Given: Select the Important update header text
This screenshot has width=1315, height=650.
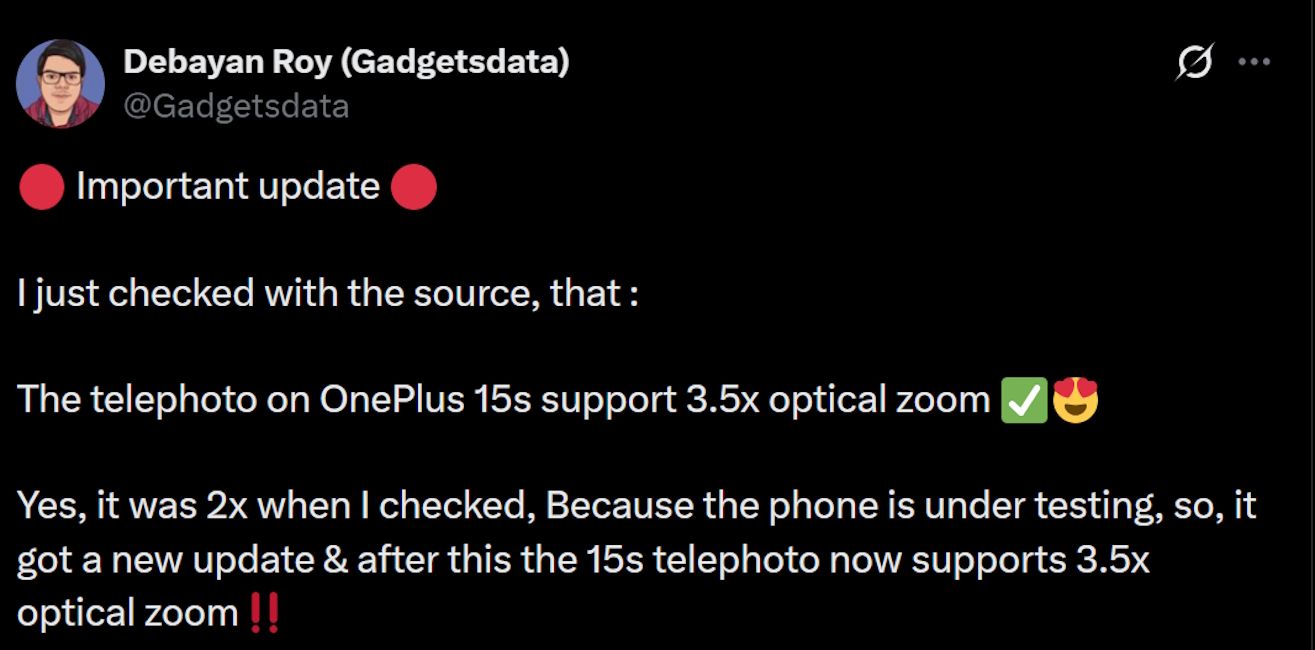Looking at the screenshot, I should [x=226, y=186].
